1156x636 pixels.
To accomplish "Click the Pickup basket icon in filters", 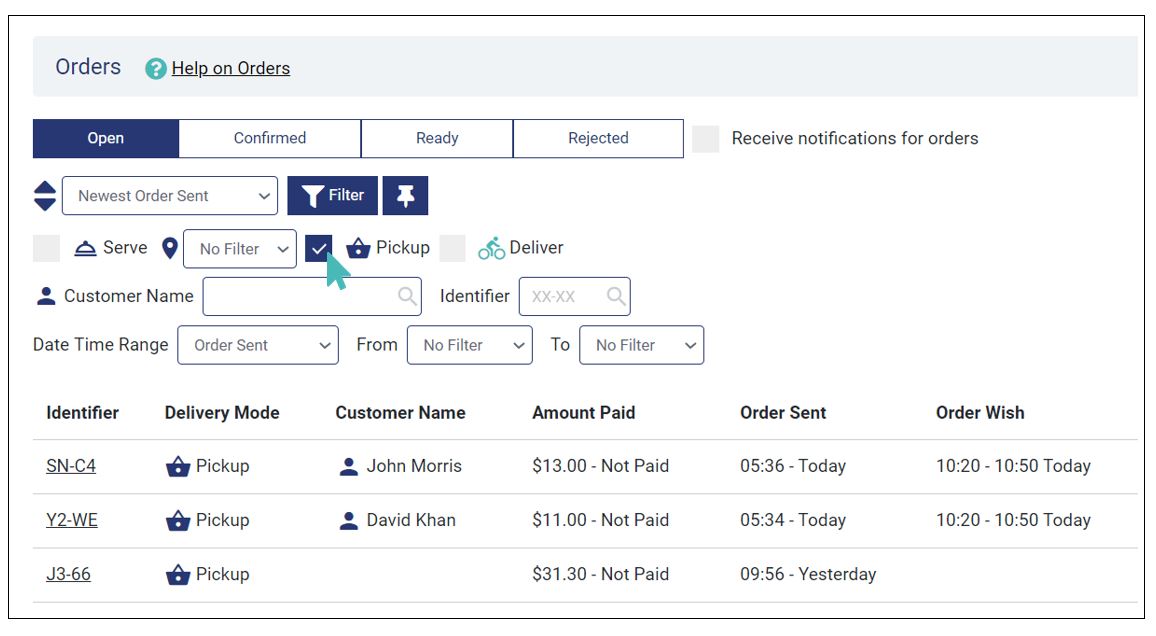I will pos(358,248).
